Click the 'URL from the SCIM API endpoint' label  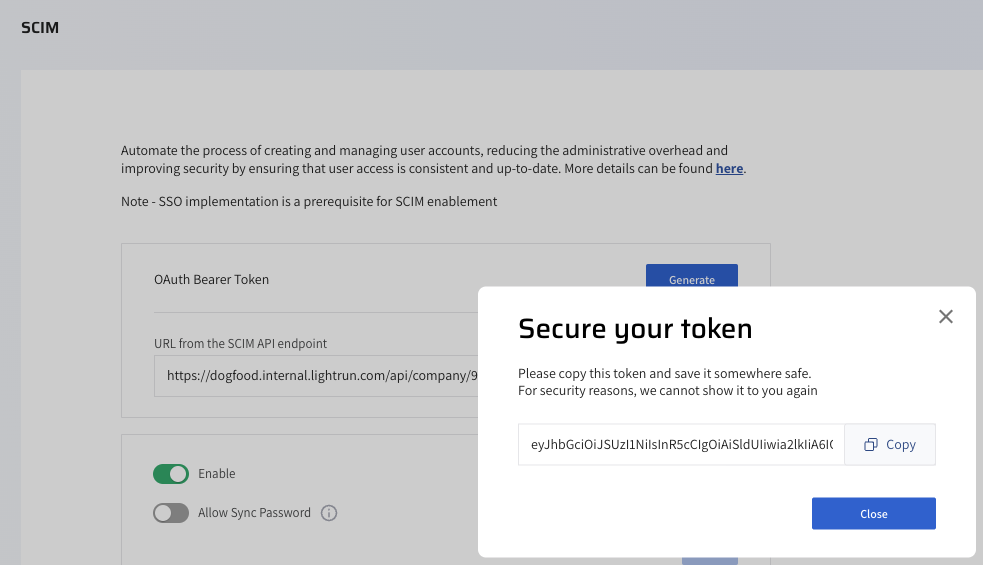(240, 344)
